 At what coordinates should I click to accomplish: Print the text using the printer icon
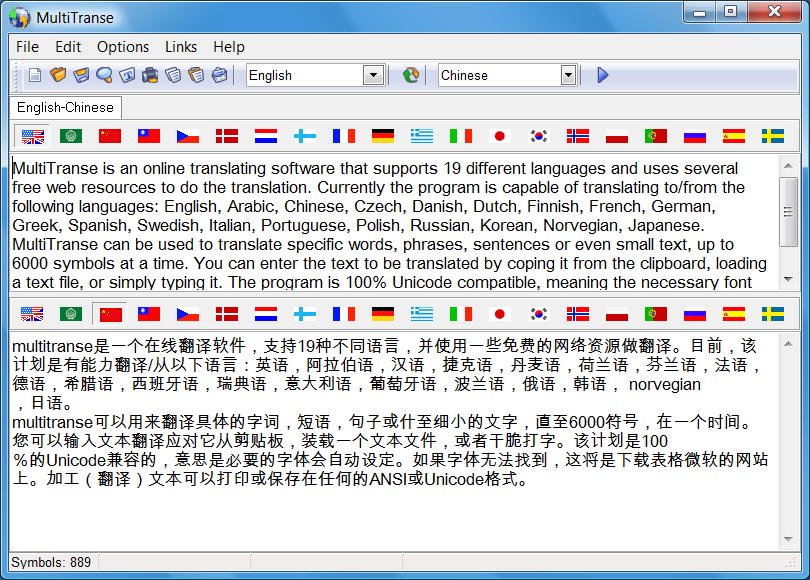150,75
